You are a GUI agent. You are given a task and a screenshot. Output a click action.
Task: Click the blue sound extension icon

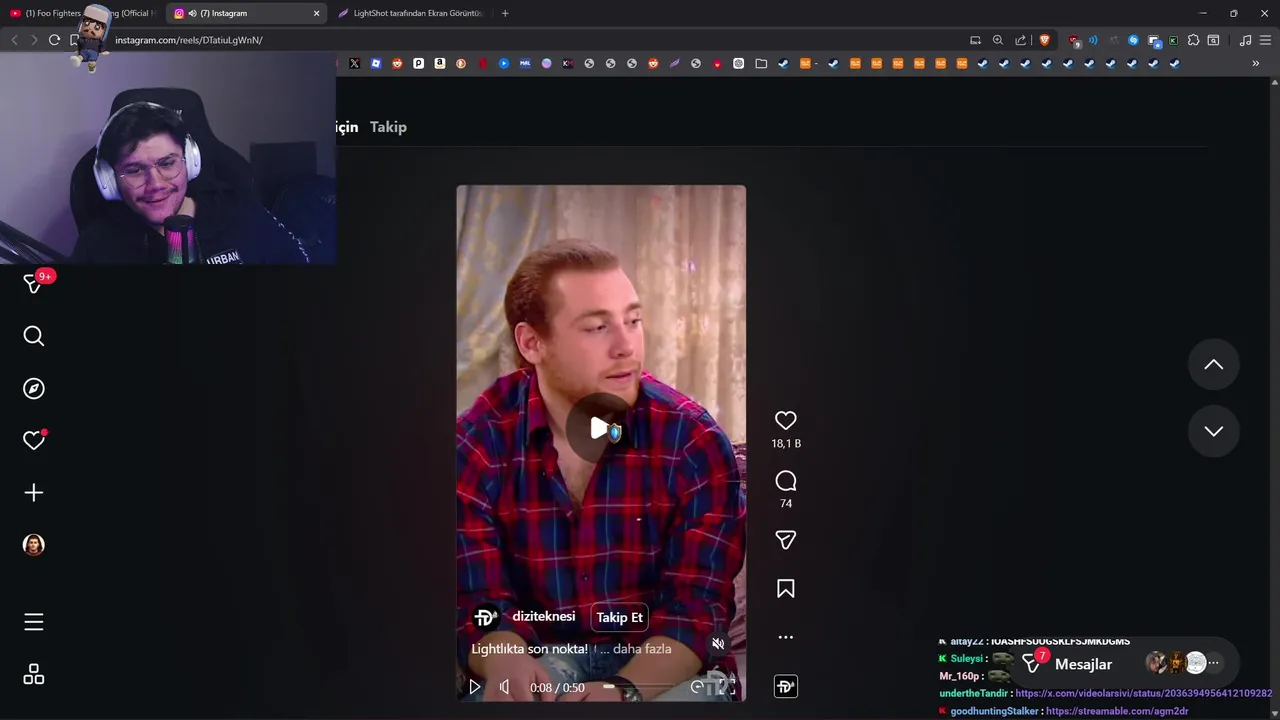coord(1093,40)
